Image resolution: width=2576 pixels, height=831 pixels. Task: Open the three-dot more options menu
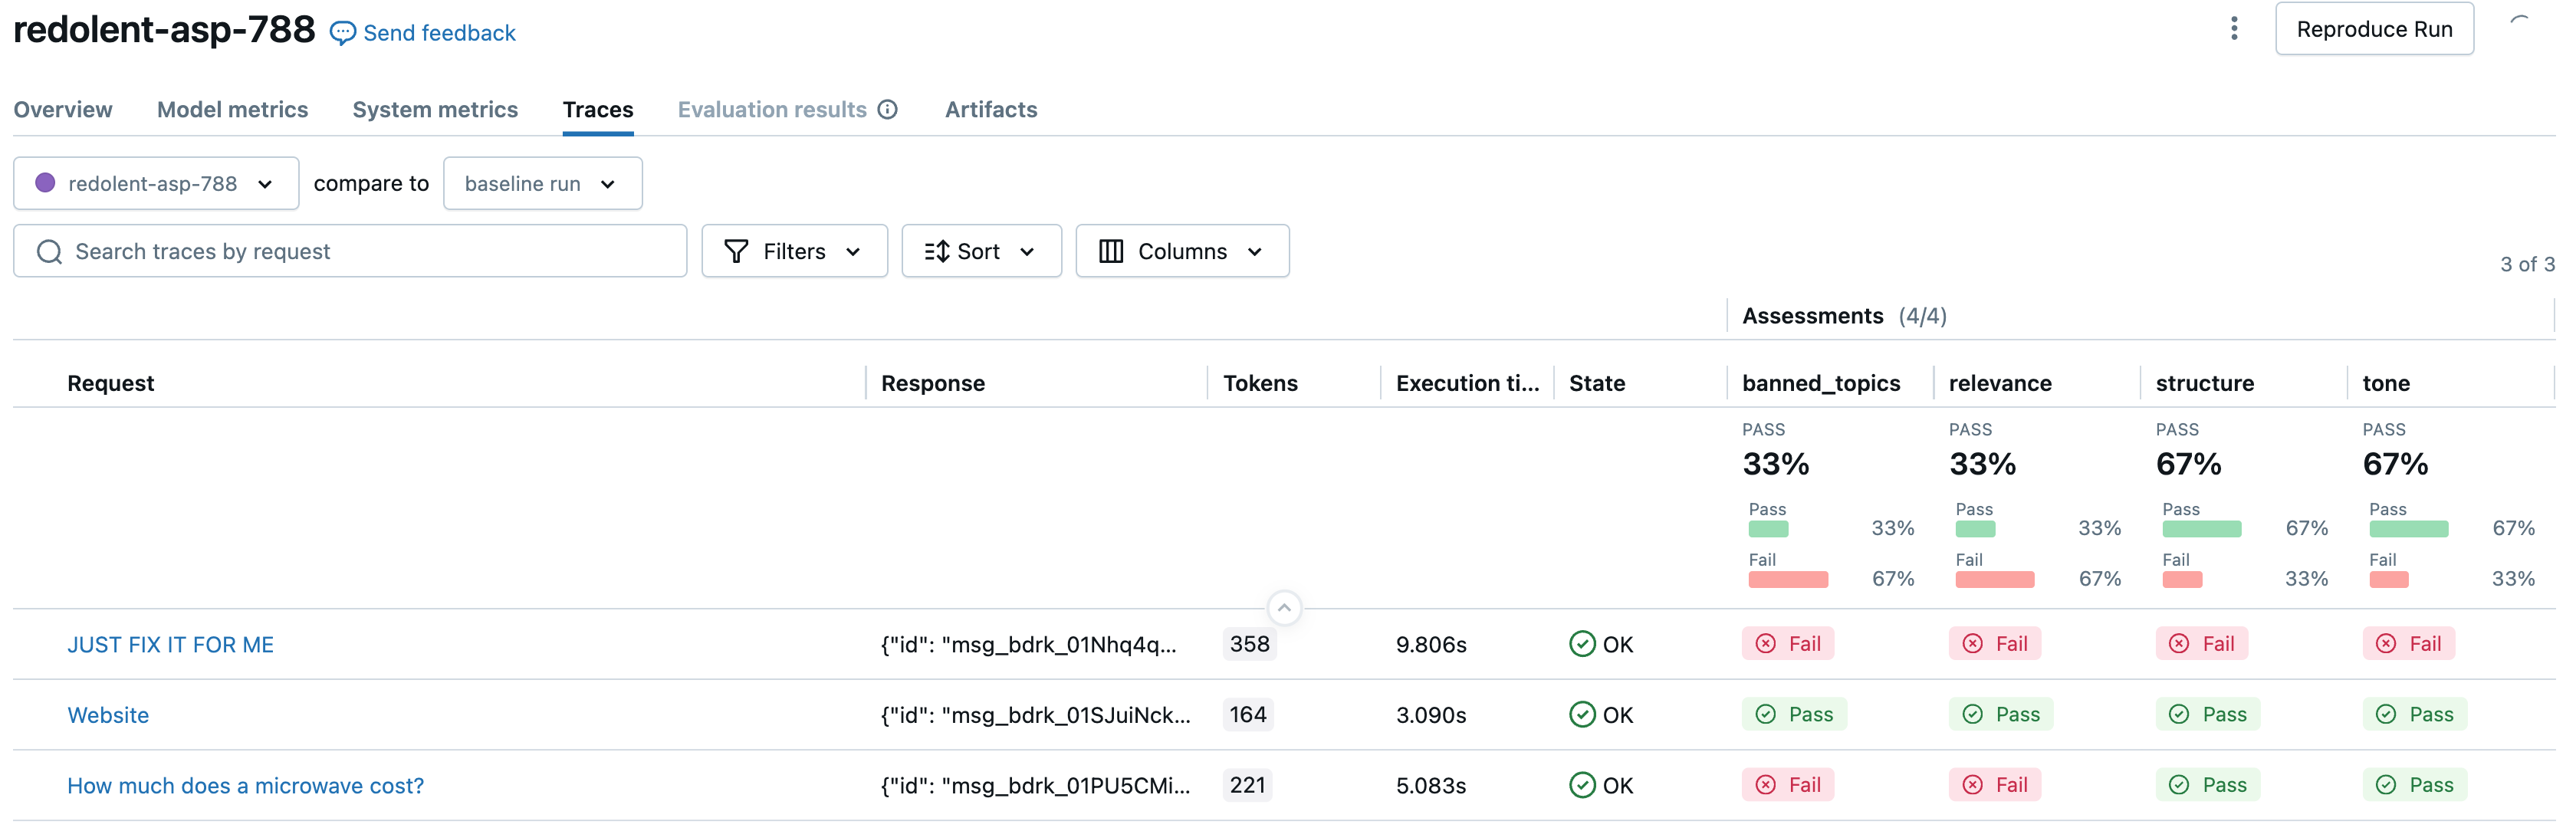tap(2233, 29)
